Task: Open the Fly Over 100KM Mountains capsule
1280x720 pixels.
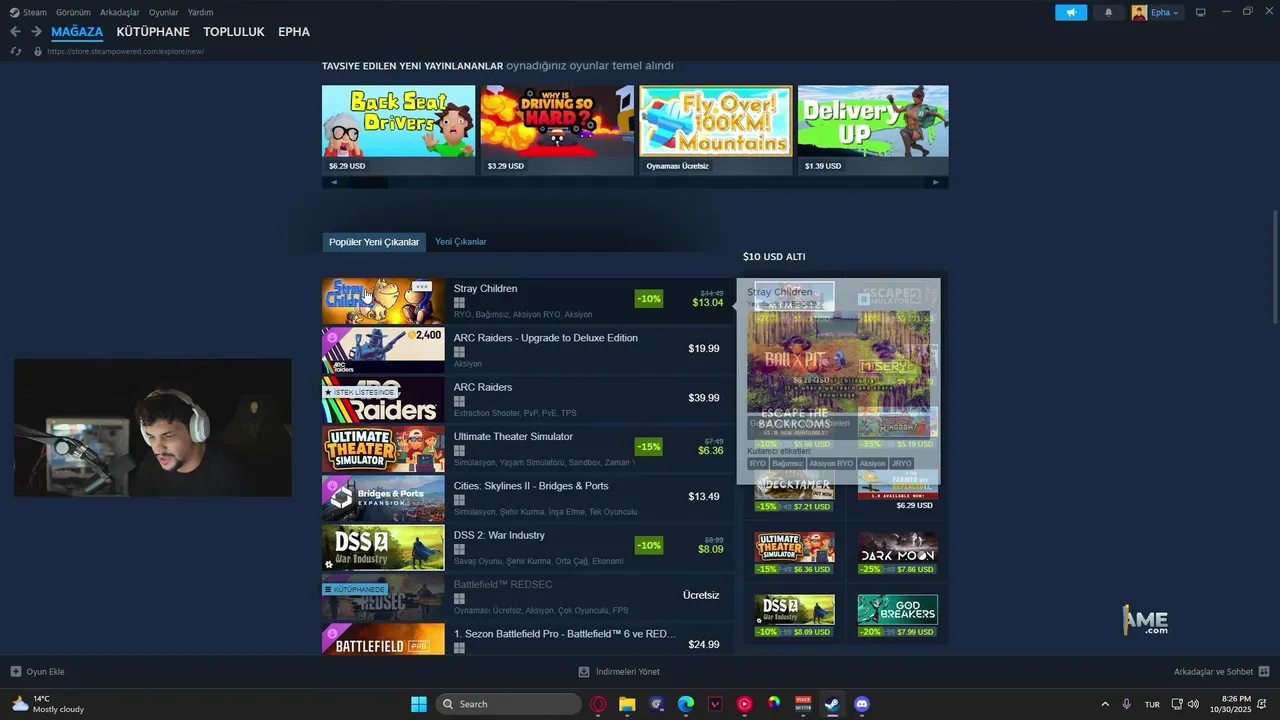Action: coord(716,130)
